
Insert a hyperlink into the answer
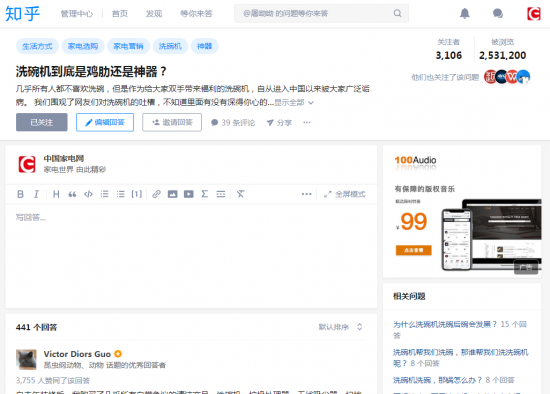point(156,194)
